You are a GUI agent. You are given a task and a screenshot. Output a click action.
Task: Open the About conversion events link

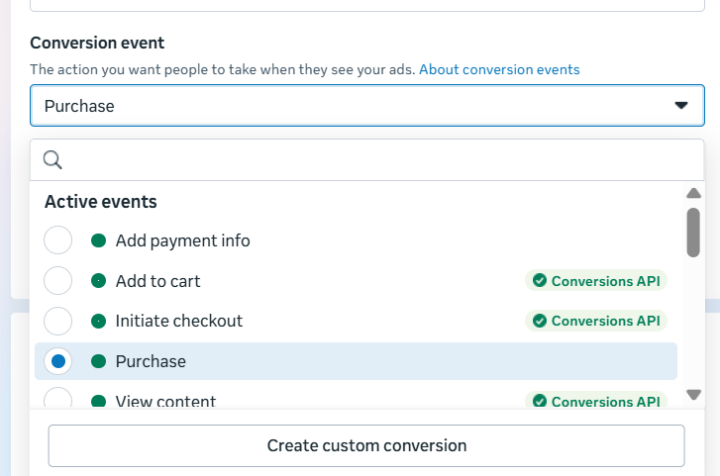pos(499,69)
